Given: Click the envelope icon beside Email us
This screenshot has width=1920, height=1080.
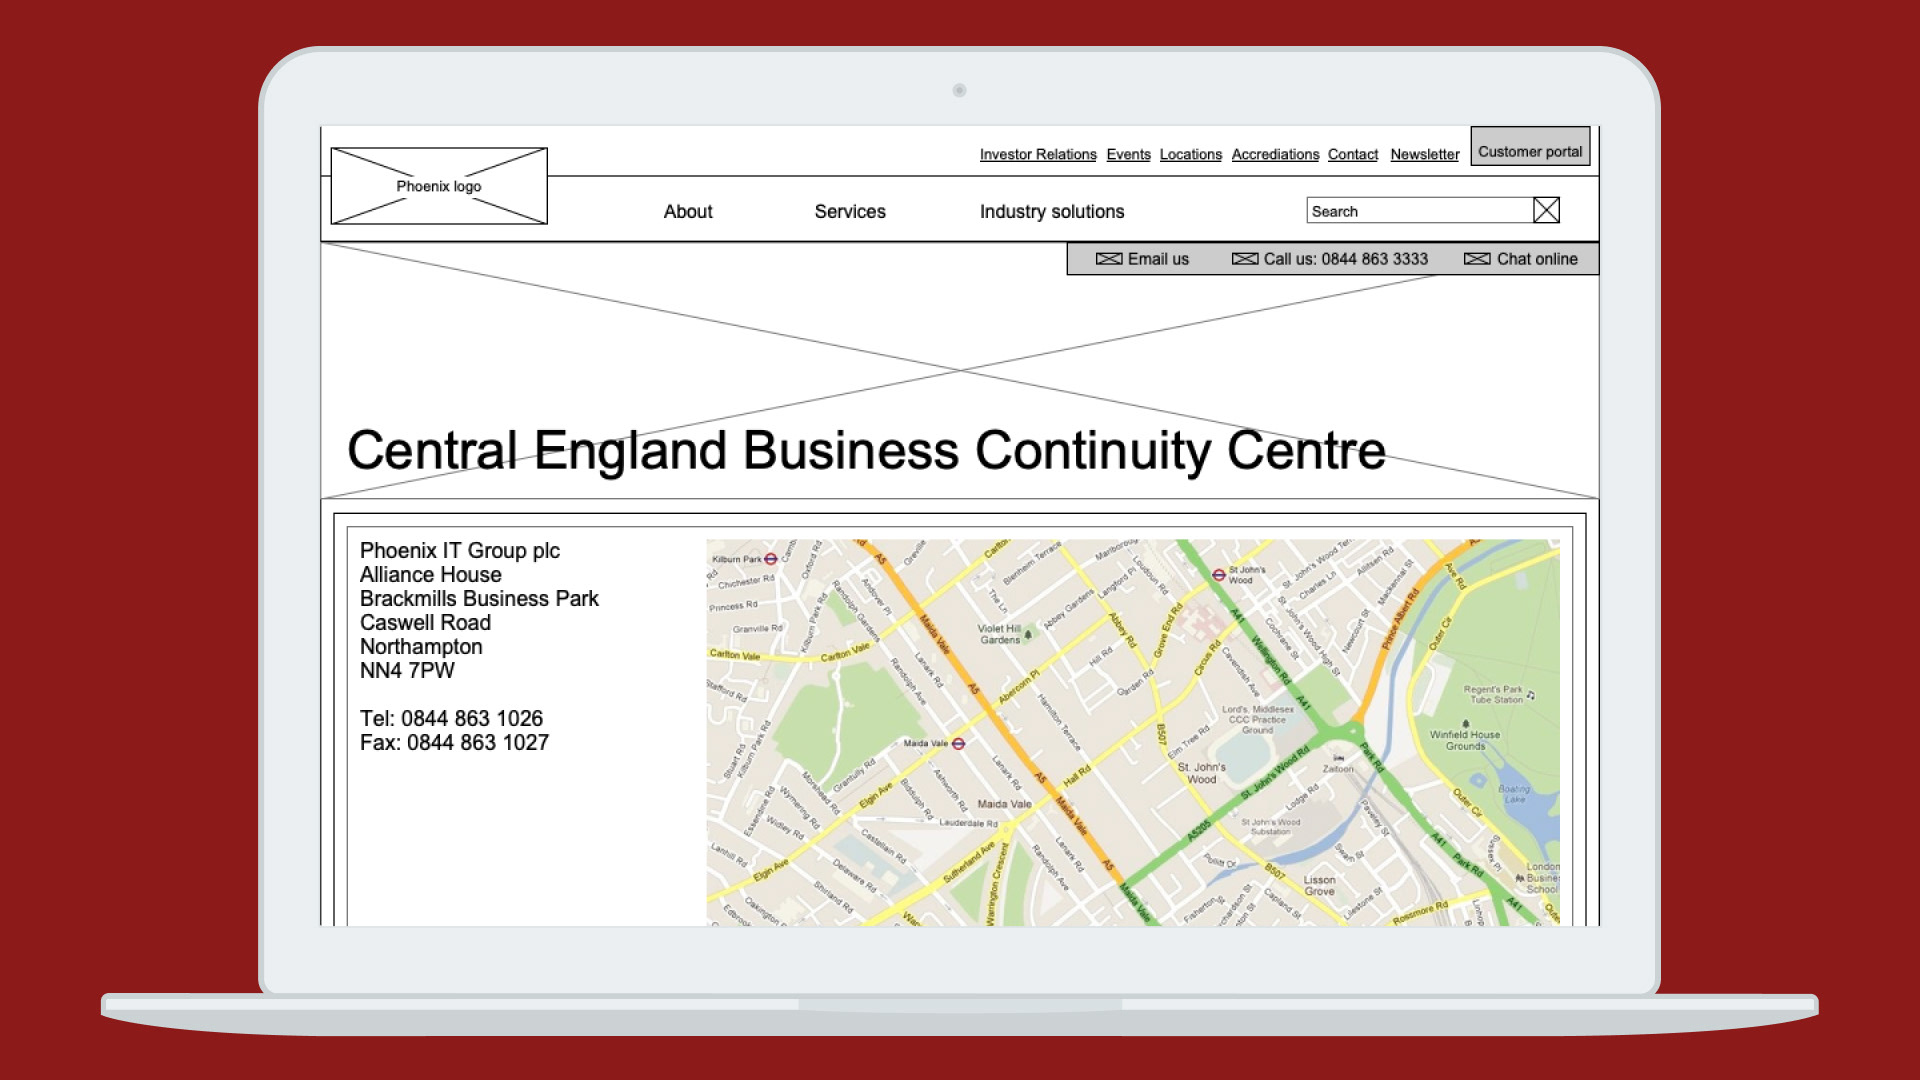Looking at the screenshot, I should click(1108, 259).
